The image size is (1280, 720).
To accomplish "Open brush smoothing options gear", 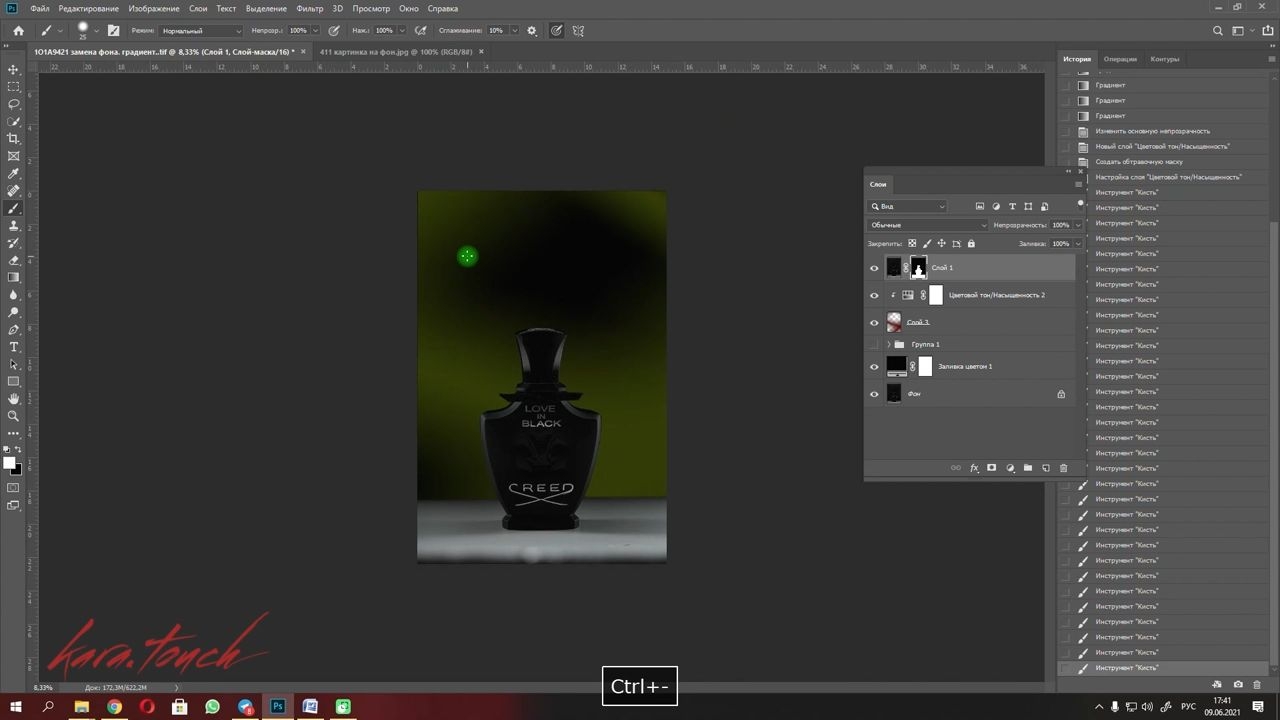I will pos(532,31).
